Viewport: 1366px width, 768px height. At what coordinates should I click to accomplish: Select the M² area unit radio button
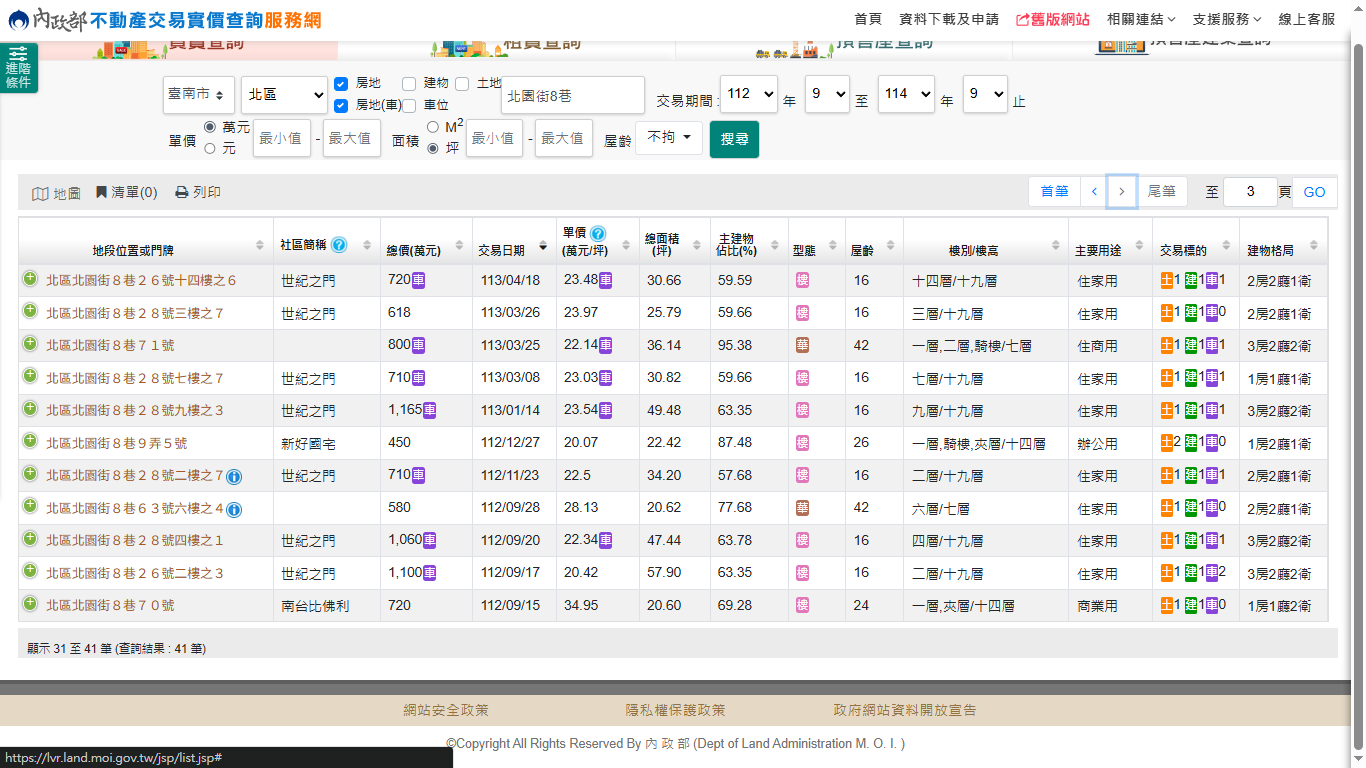(x=433, y=127)
